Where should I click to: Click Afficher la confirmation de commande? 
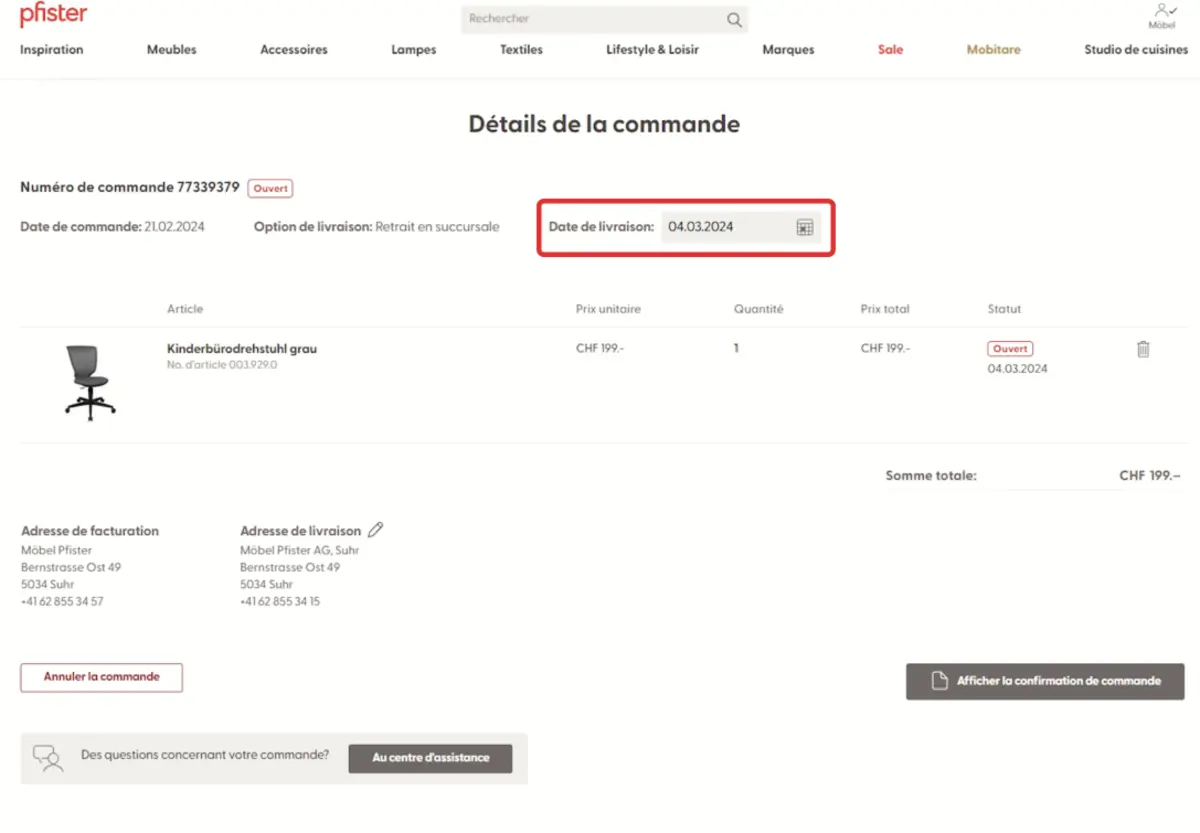point(1057,681)
